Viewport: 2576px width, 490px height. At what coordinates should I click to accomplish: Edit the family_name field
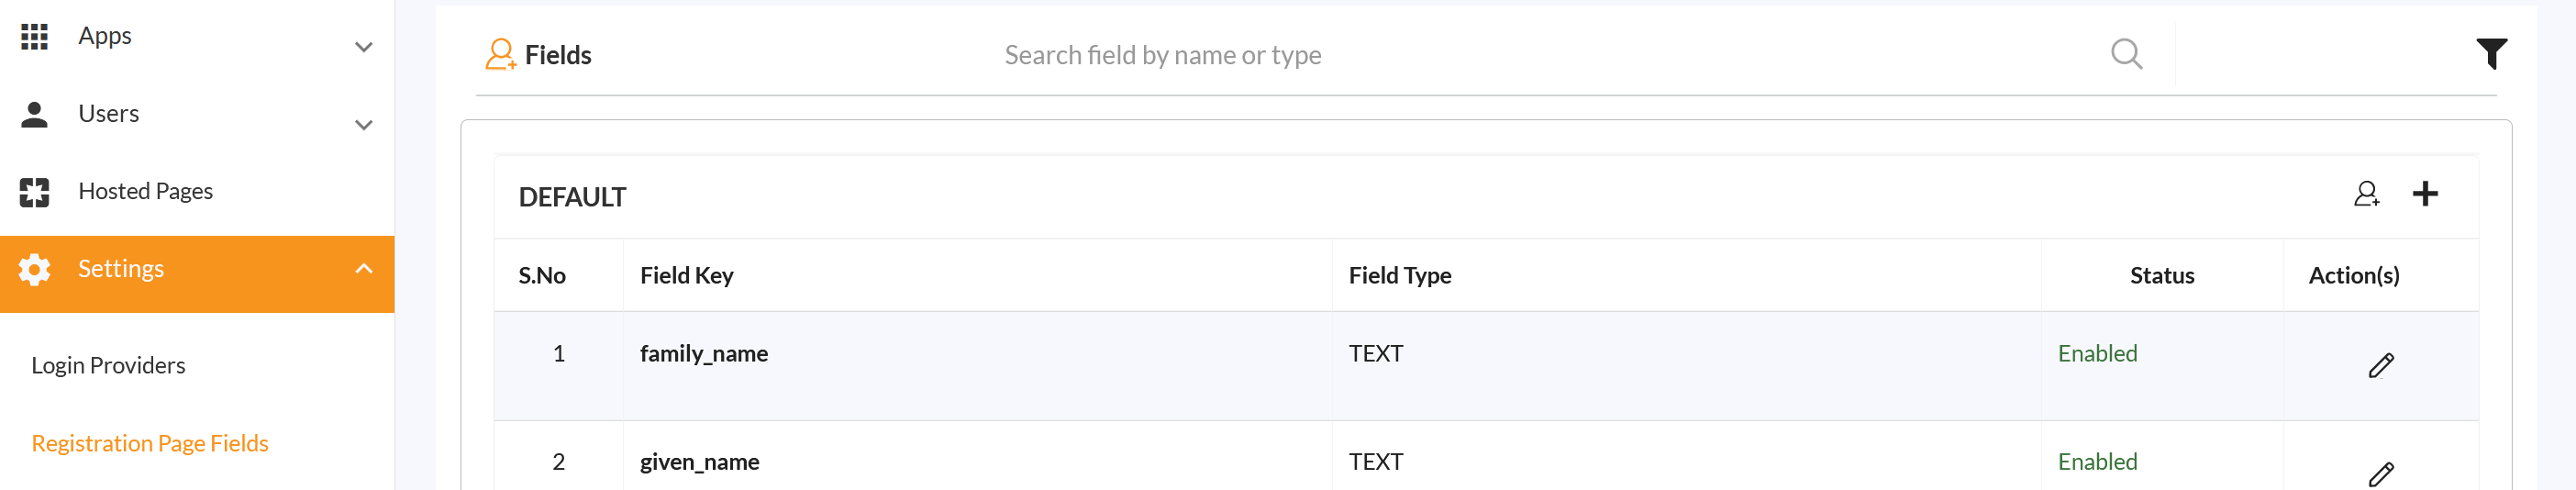coord(2381,366)
